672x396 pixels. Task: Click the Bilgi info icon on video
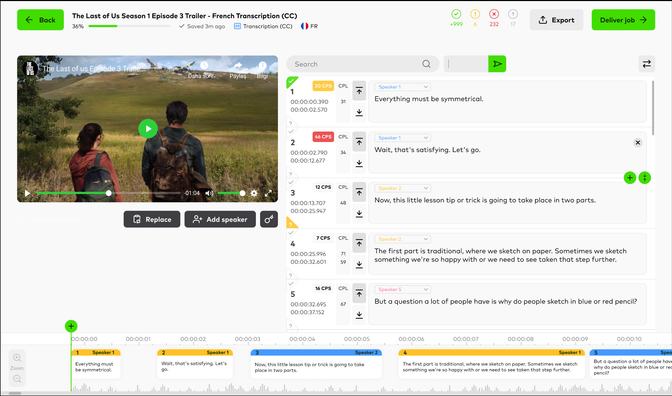(262, 66)
